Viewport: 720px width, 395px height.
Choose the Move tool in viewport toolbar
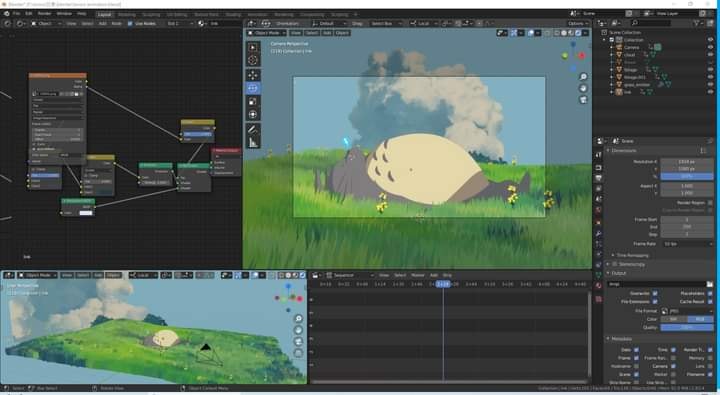[253, 75]
